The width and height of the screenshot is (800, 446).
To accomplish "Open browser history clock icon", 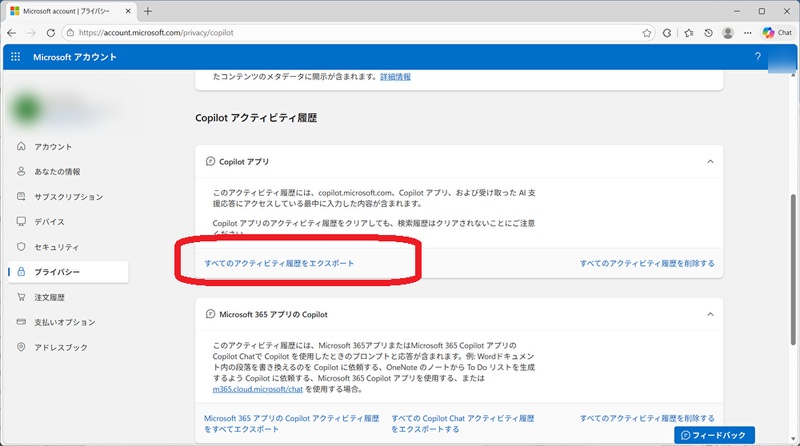I will pyautogui.click(x=708, y=33).
